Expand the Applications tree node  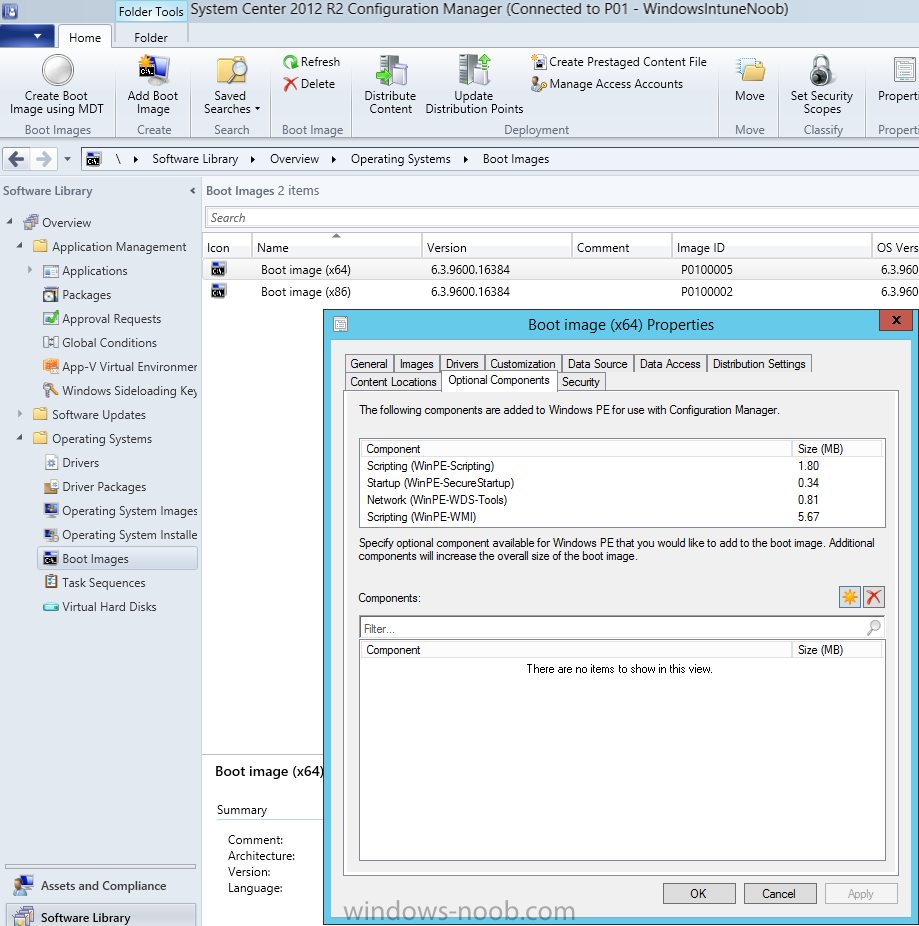[x=30, y=270]
